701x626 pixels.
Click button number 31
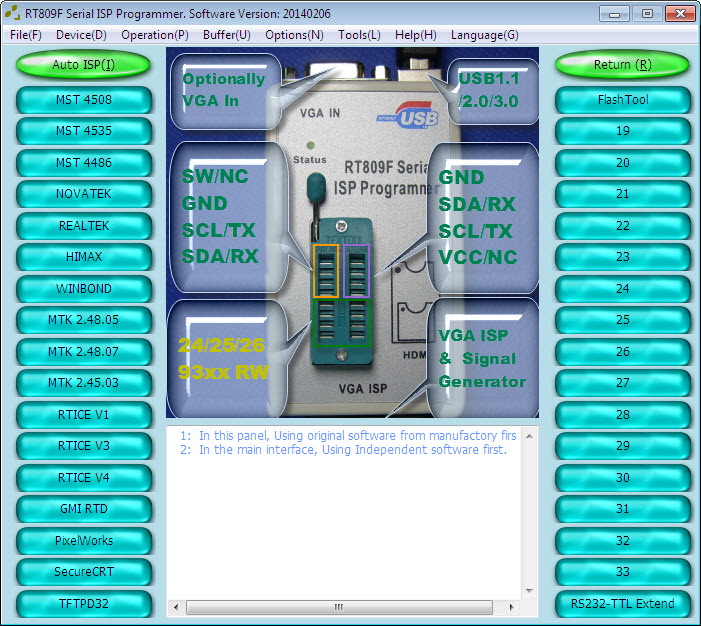coord(623,509)
